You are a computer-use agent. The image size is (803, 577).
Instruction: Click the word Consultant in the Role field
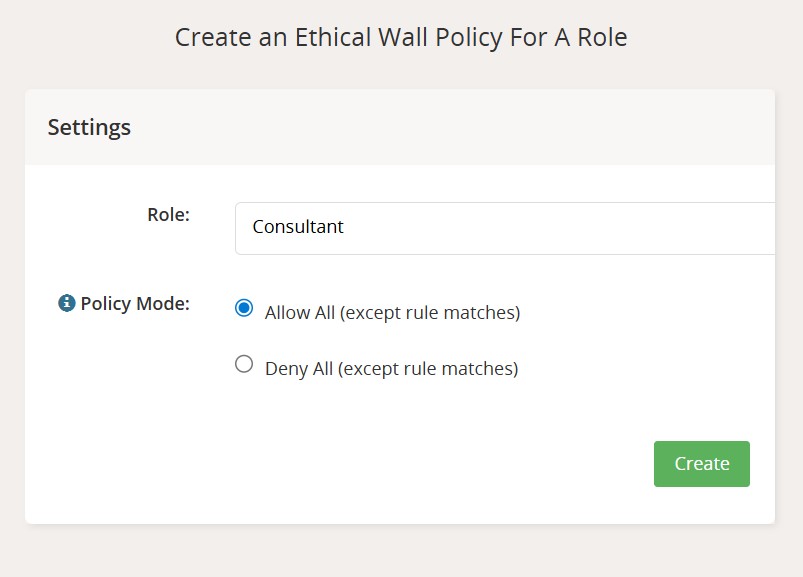[298, 227]
